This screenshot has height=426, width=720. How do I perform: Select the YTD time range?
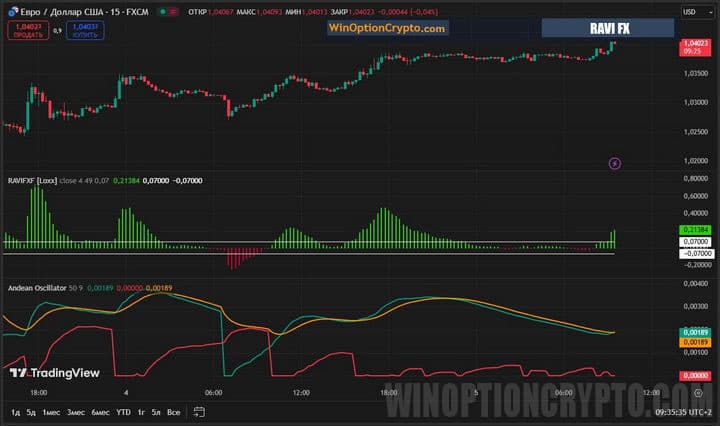(x=123, y=411)
